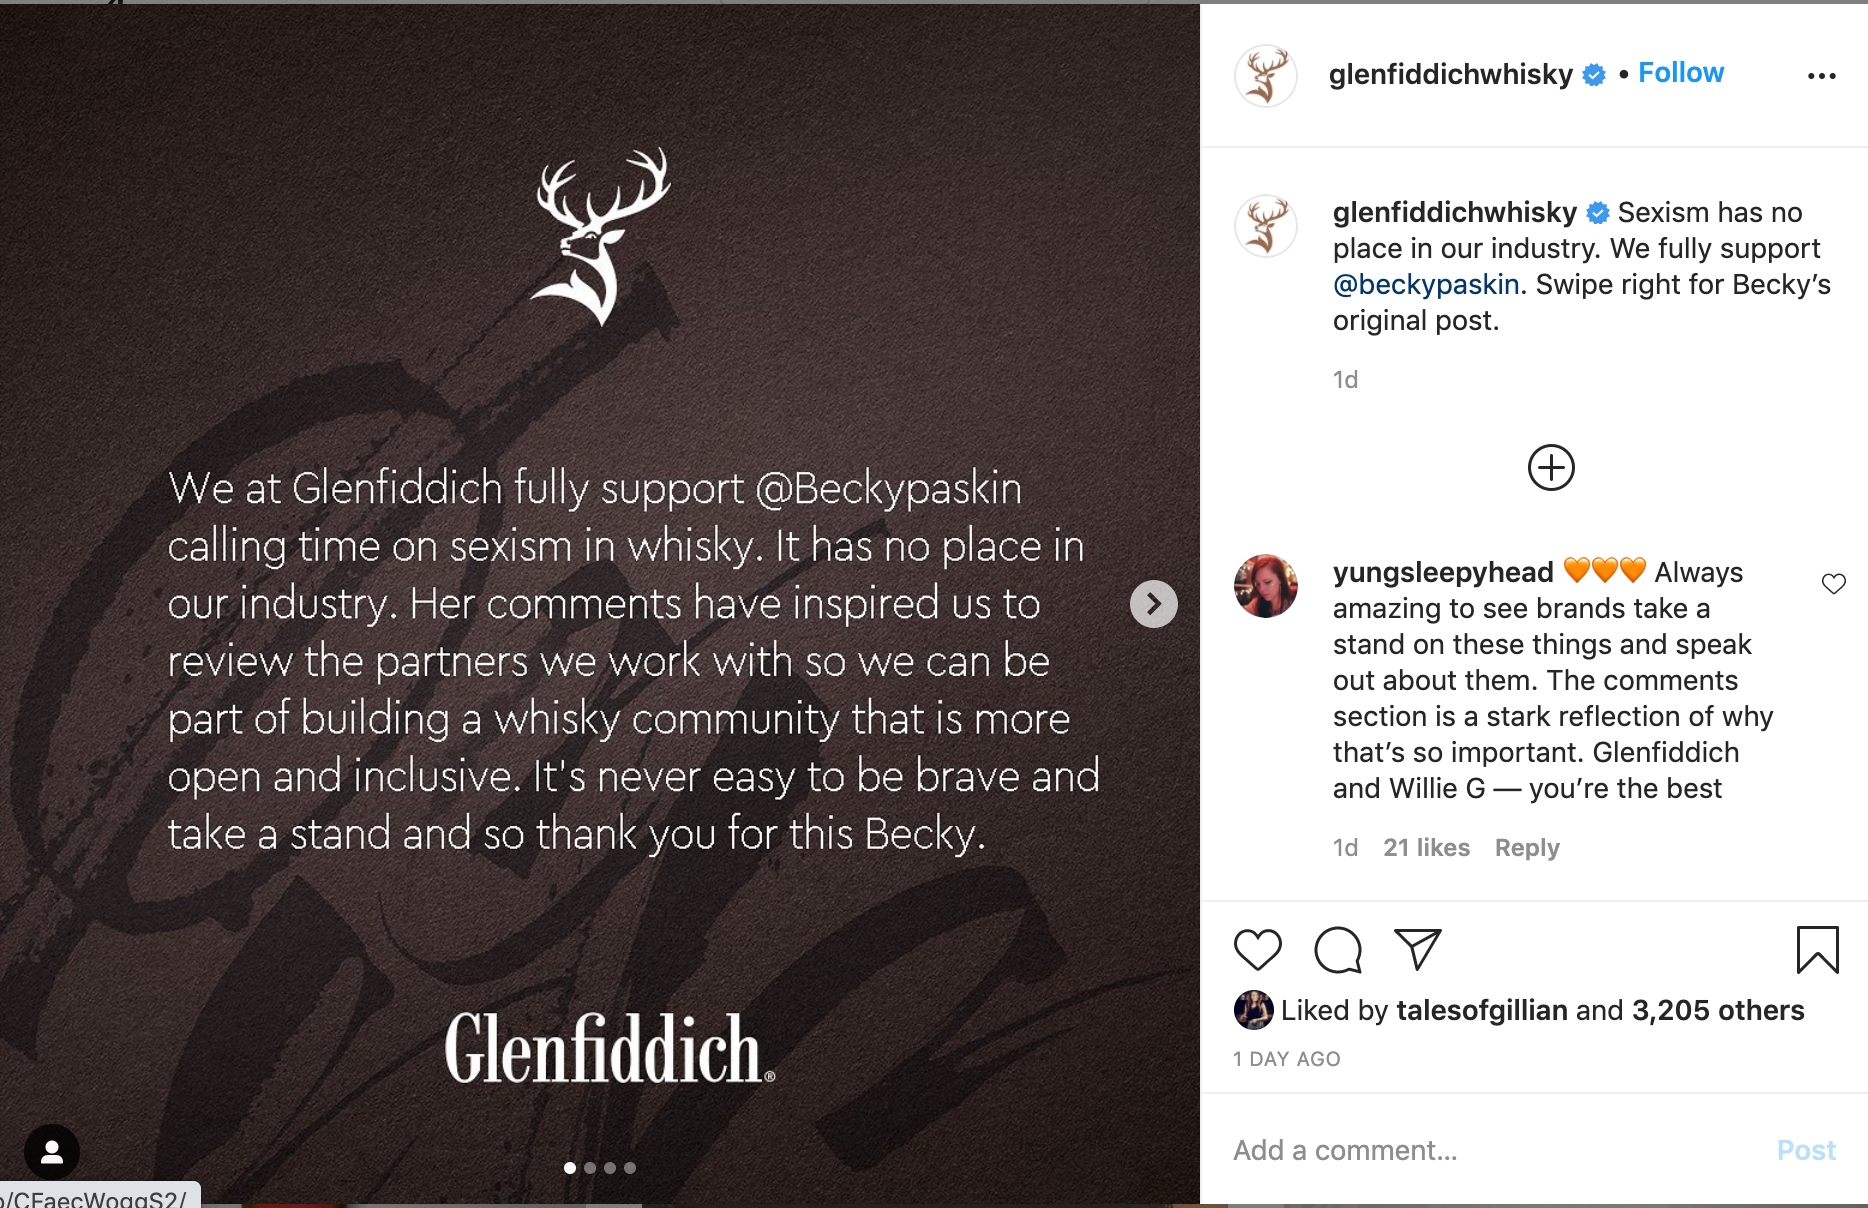The height and width of the screenshot is (1208, 1868).
Task: View the 3,205 others who liked
Action: click(x=1717, y=1010)
